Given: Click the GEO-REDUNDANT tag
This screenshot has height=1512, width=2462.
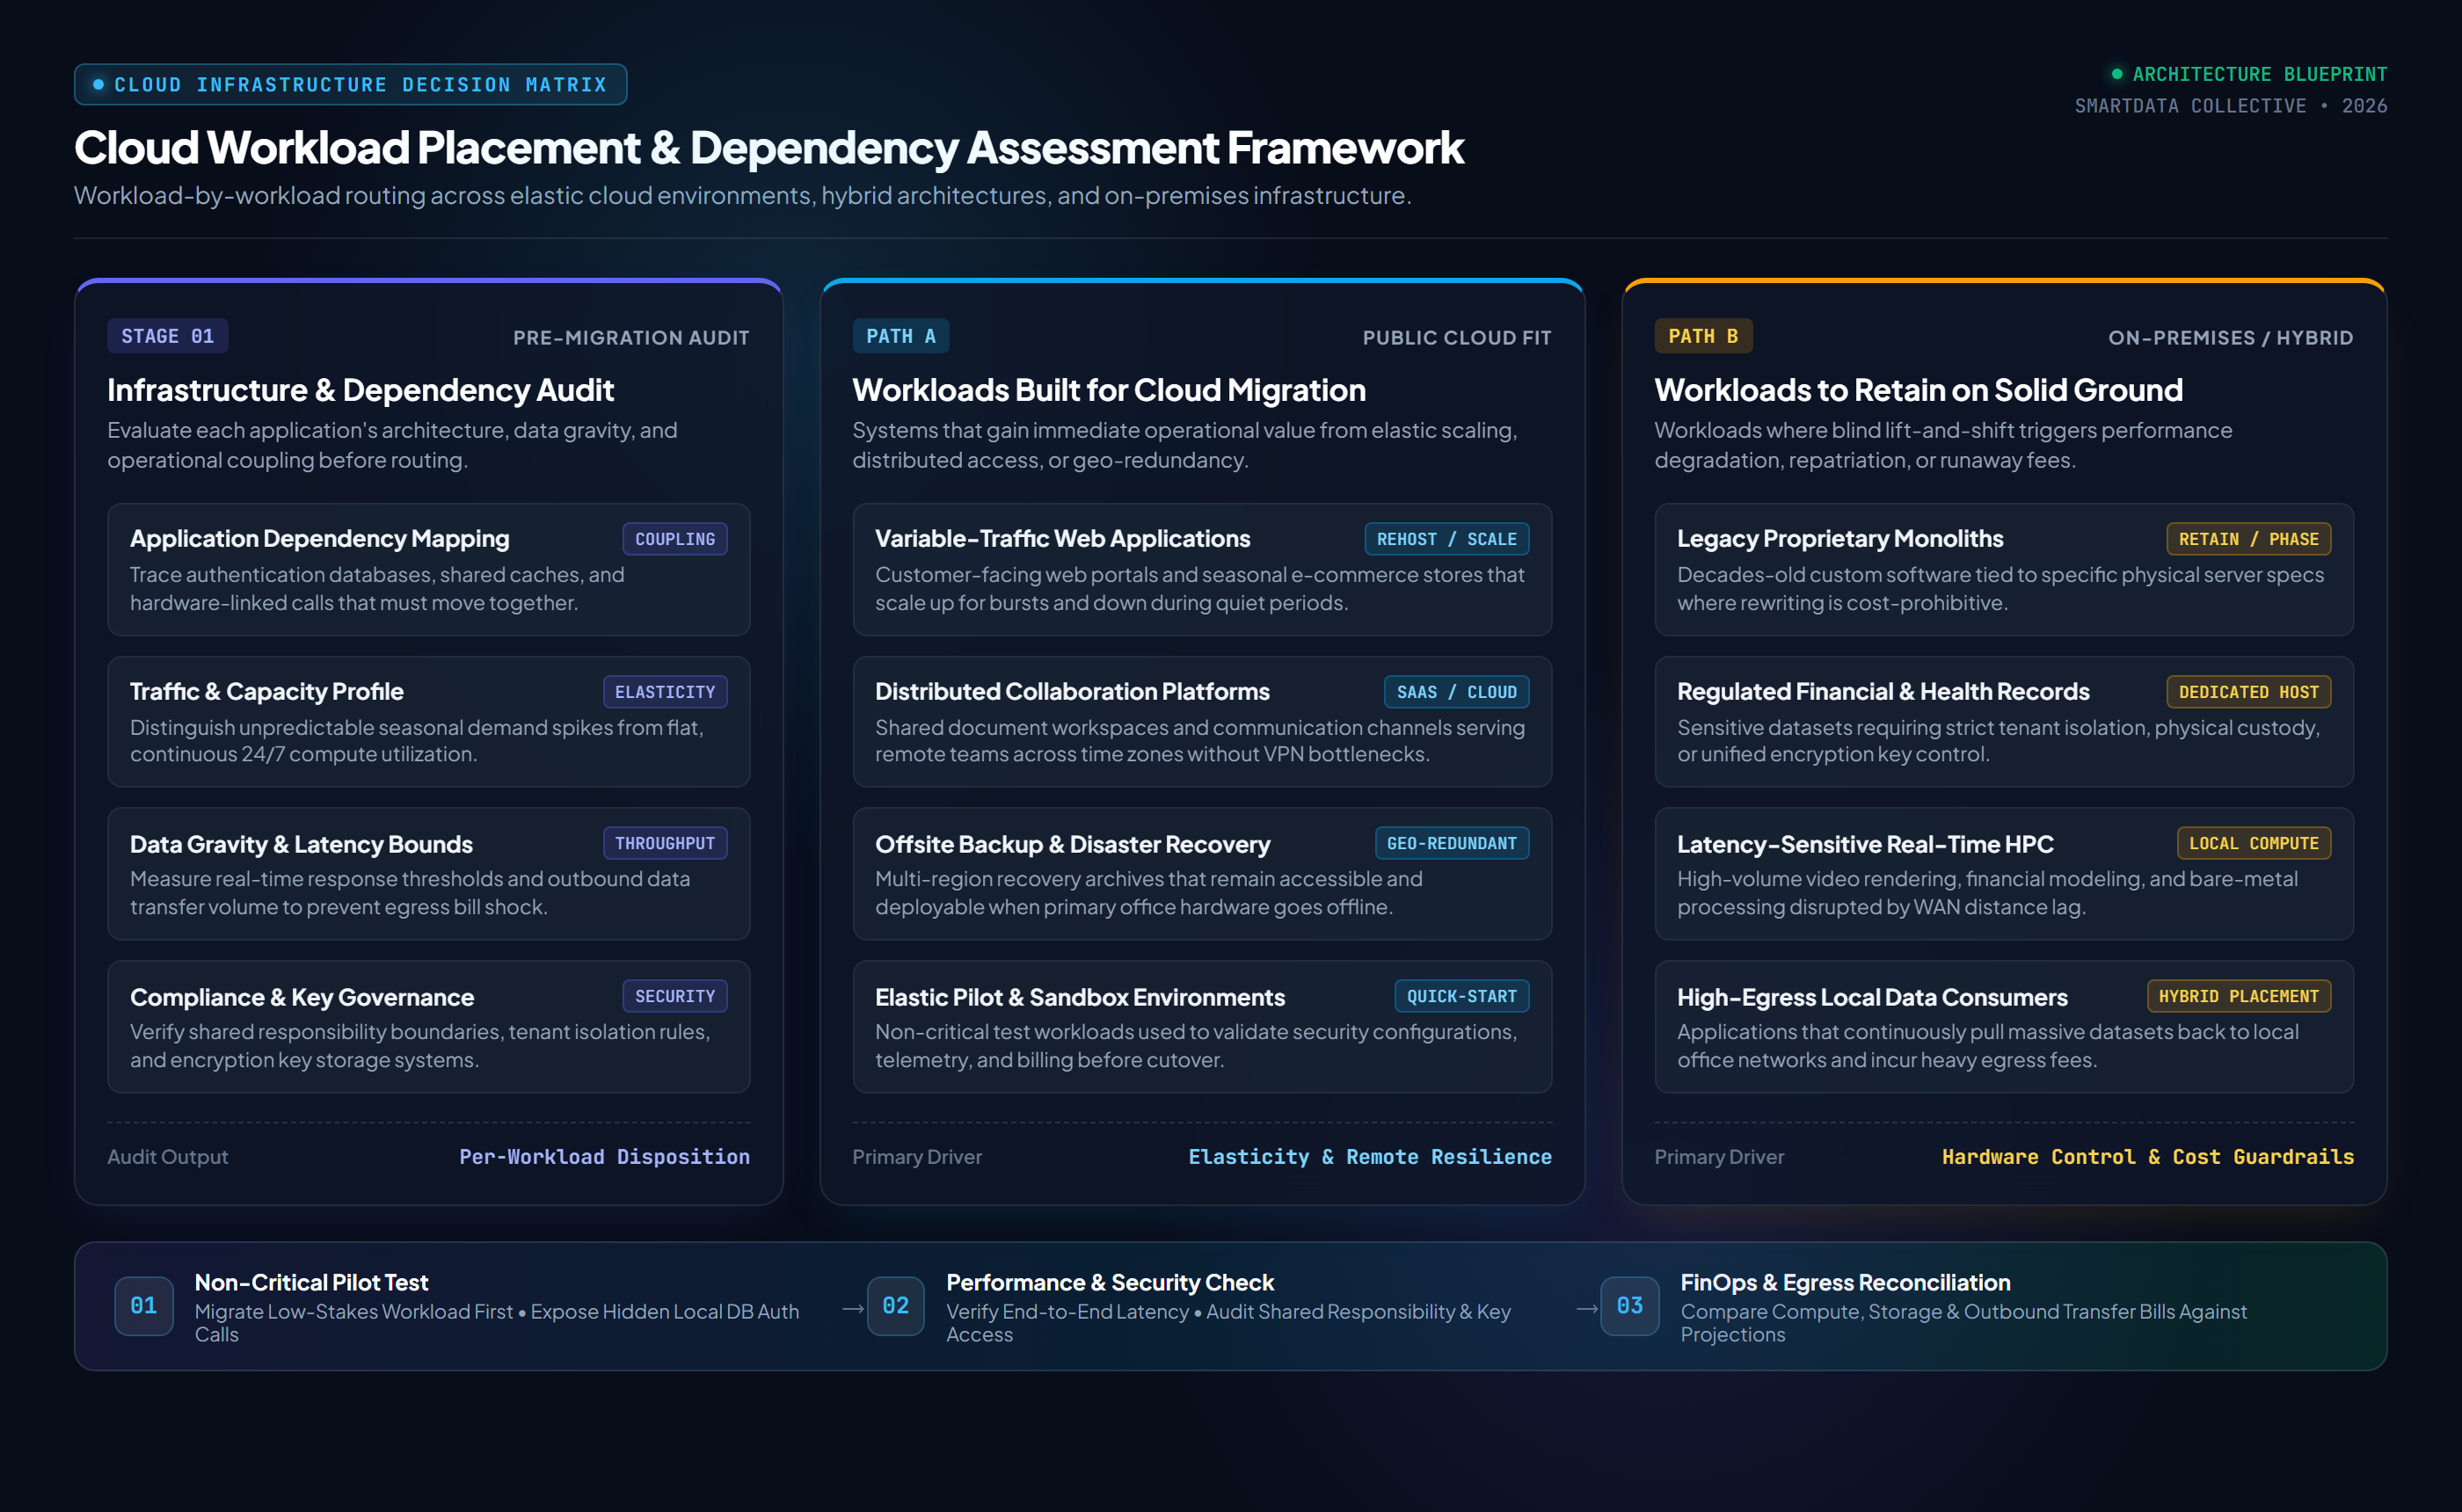Looking at the screenshot, I should pos(1451,843).
